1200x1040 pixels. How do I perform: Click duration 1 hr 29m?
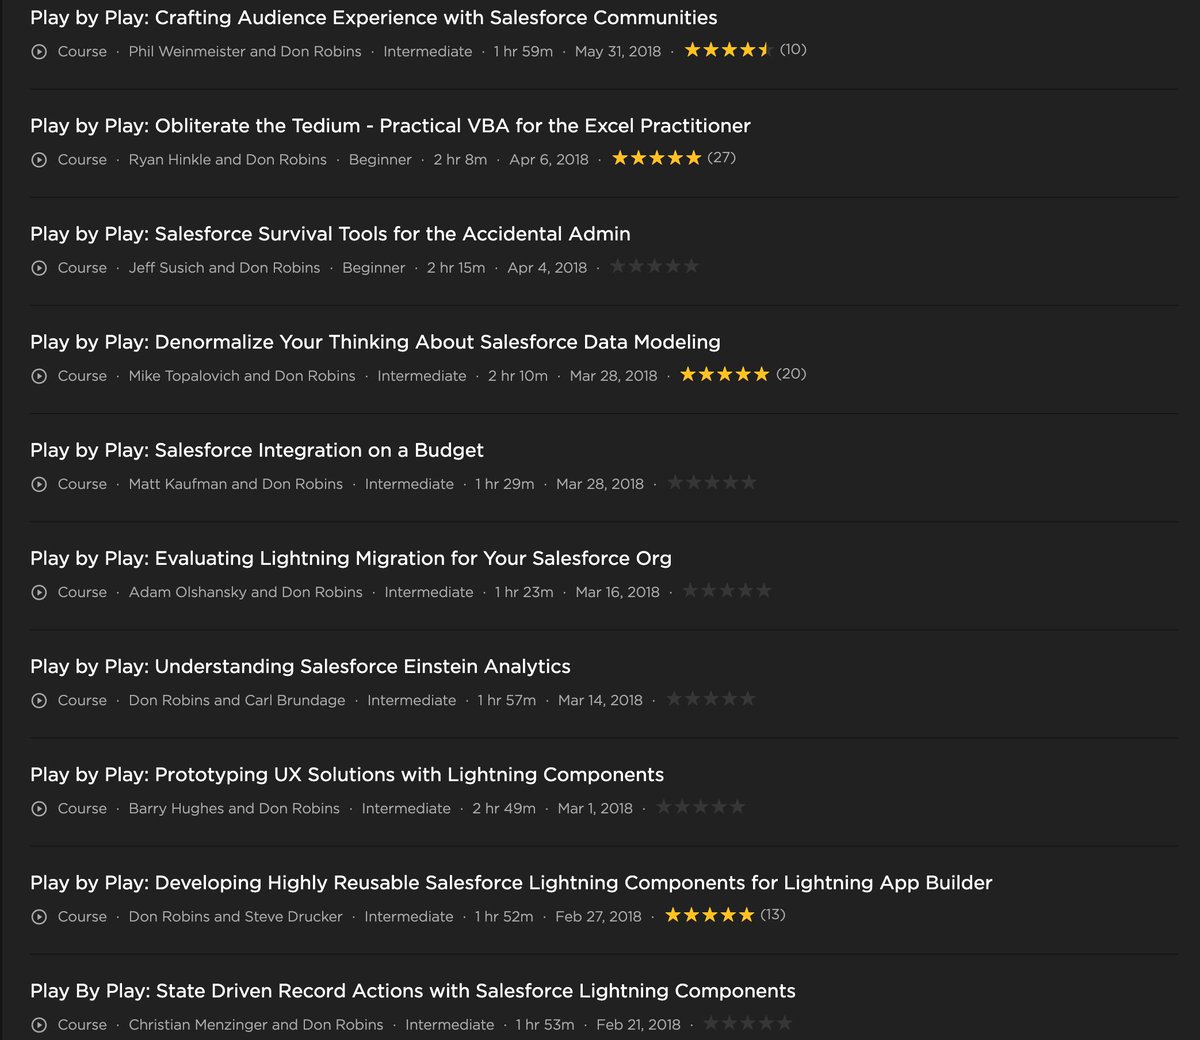(x=505, y=484)
